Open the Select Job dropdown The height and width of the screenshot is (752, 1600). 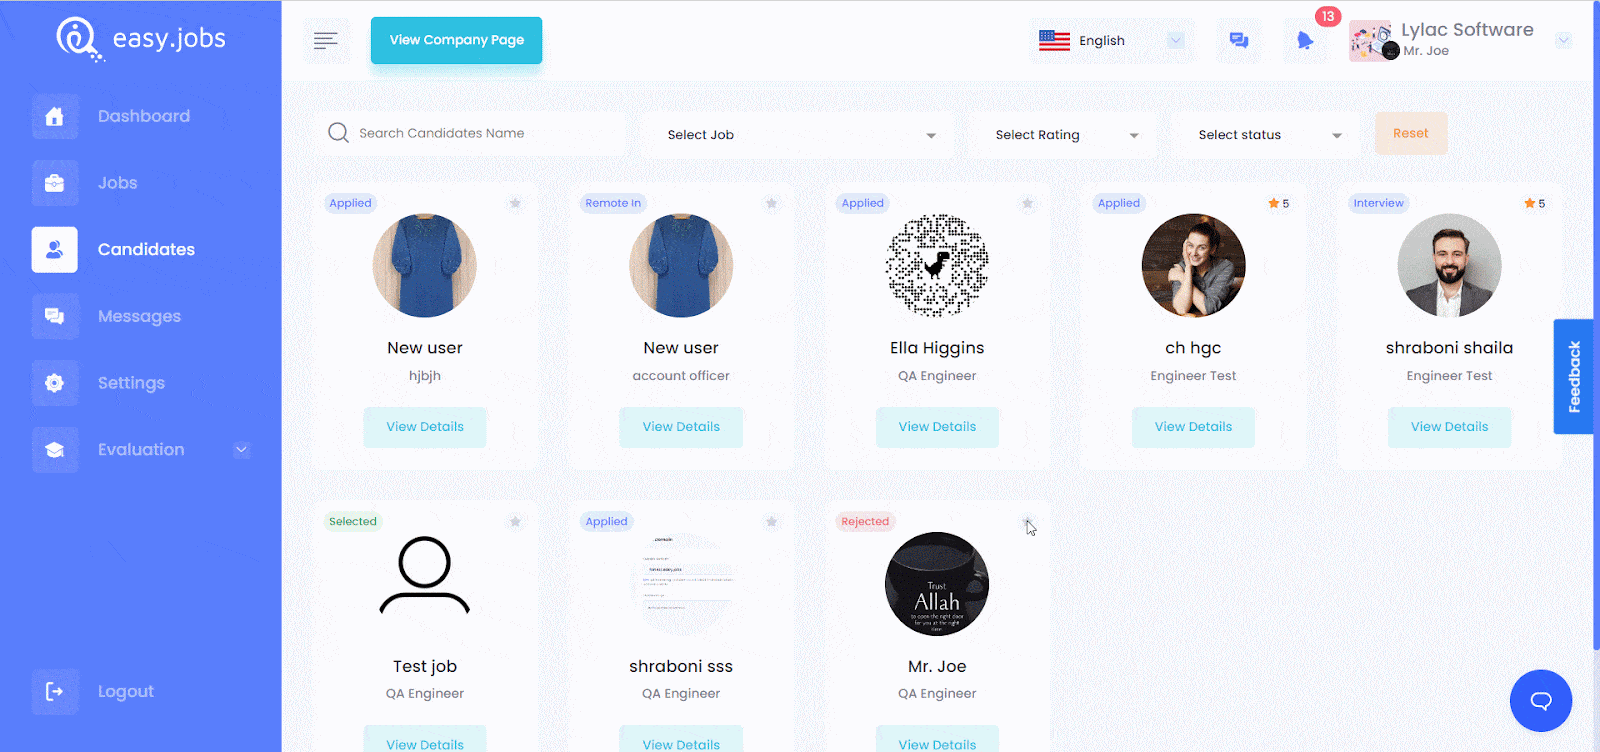click(x=801, y=135)
